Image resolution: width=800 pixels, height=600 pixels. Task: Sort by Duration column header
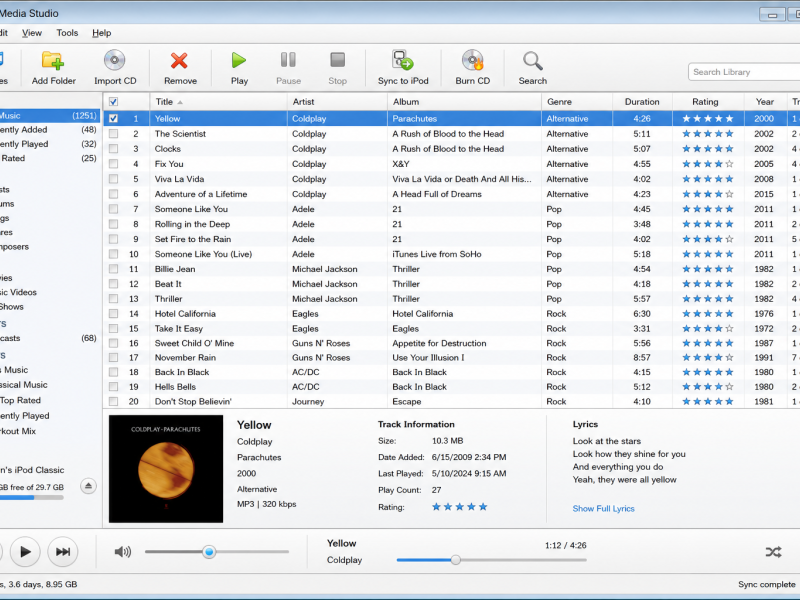(642, 102)
